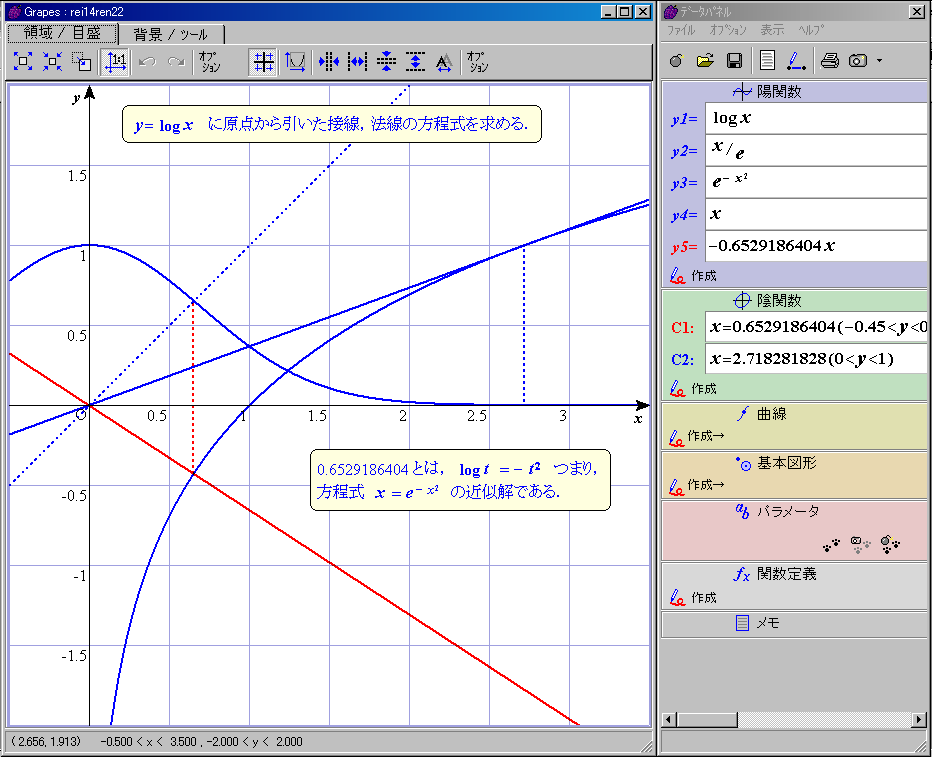Edit the y3 field containing e^-x²

pos(816,182)
